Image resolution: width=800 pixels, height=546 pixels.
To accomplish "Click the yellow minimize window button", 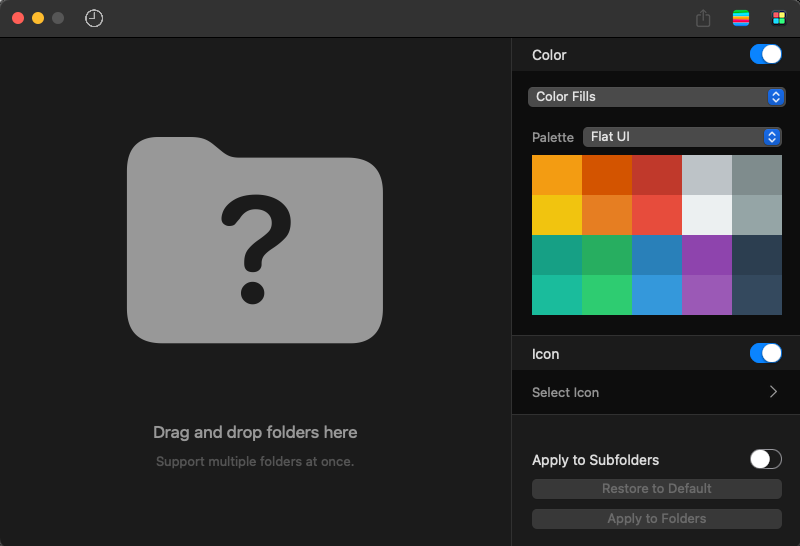I will (38, 18).
